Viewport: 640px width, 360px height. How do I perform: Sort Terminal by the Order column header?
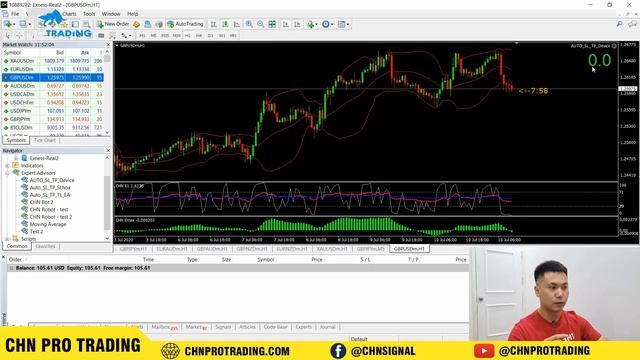(15, 260)
